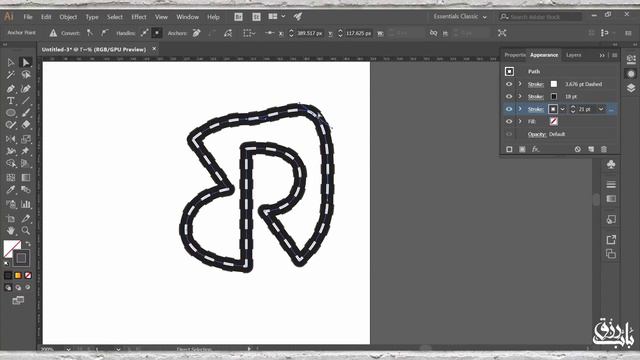Open stroke color swatch dropdown arrow

tap(562, 109)
